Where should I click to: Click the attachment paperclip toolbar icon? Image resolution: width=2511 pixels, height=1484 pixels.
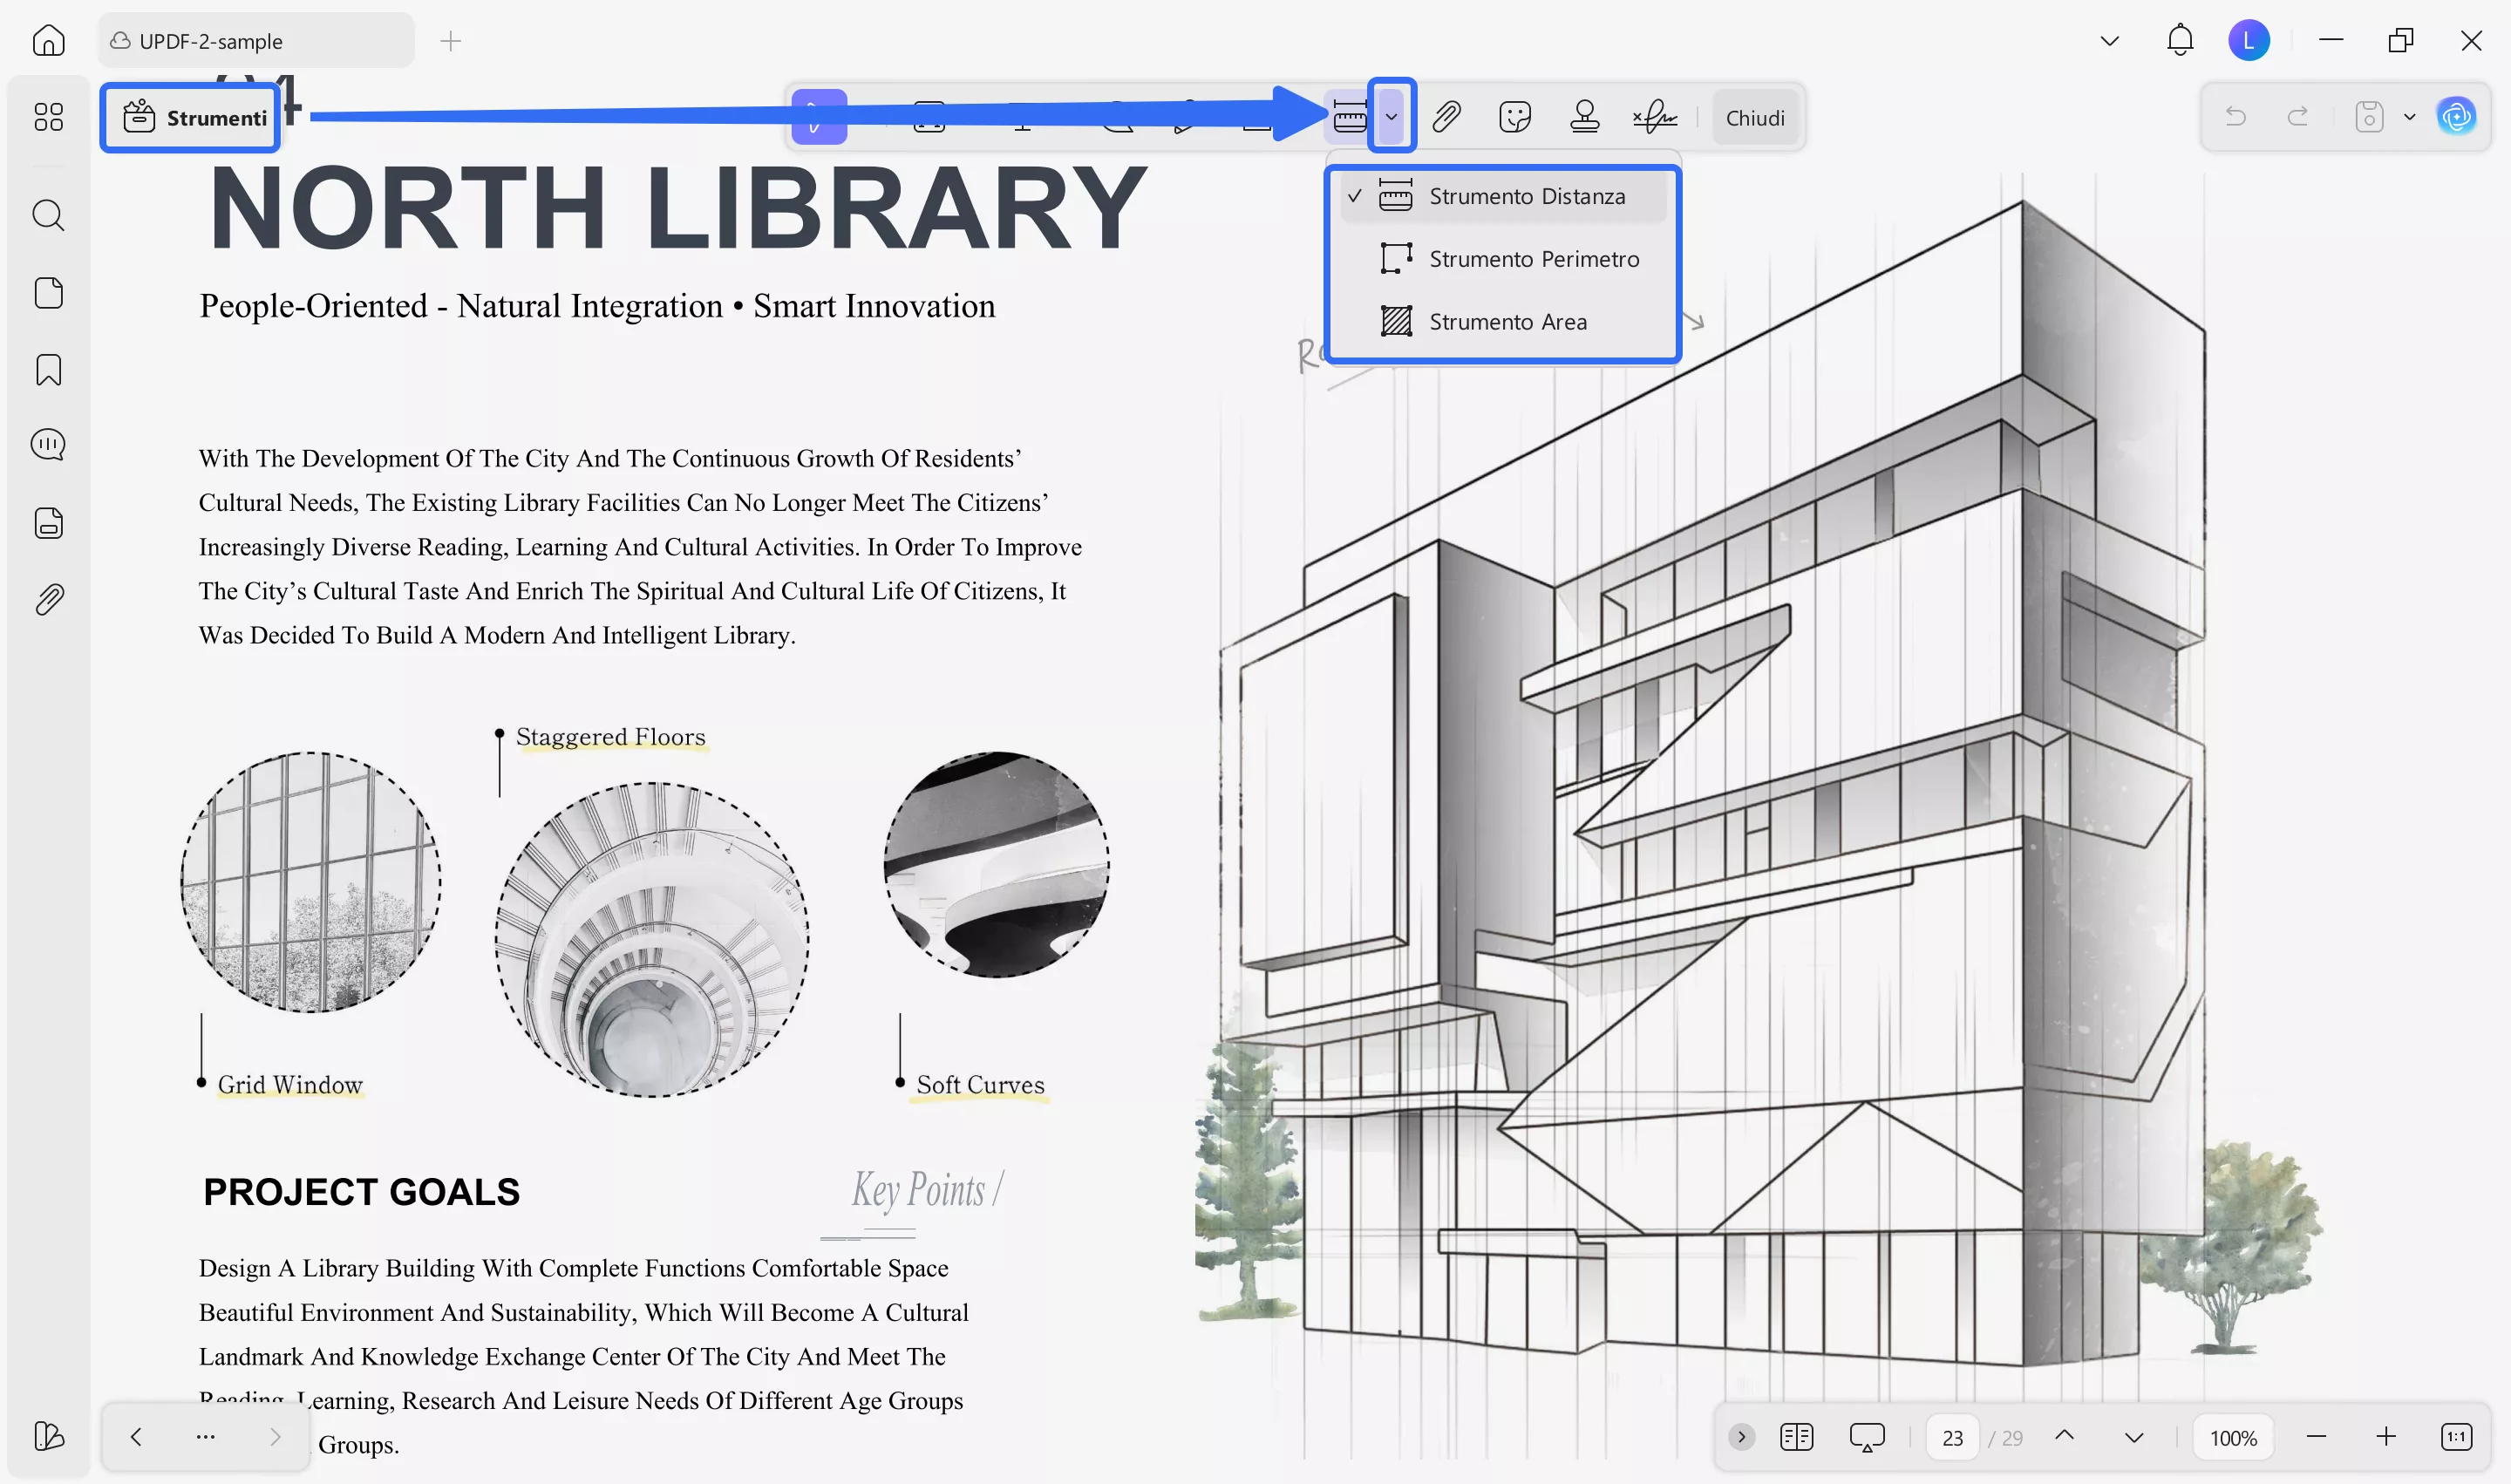tap(1446, 117)
